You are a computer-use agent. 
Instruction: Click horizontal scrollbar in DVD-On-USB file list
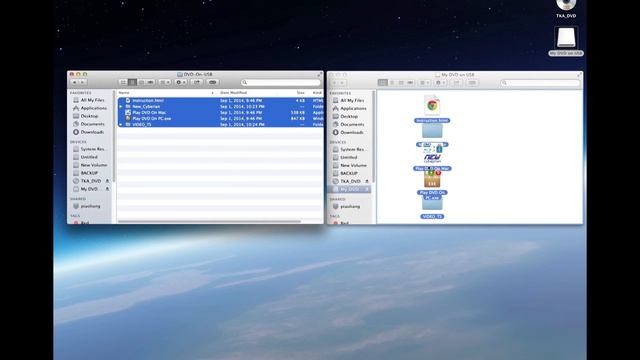coord(209,222)
